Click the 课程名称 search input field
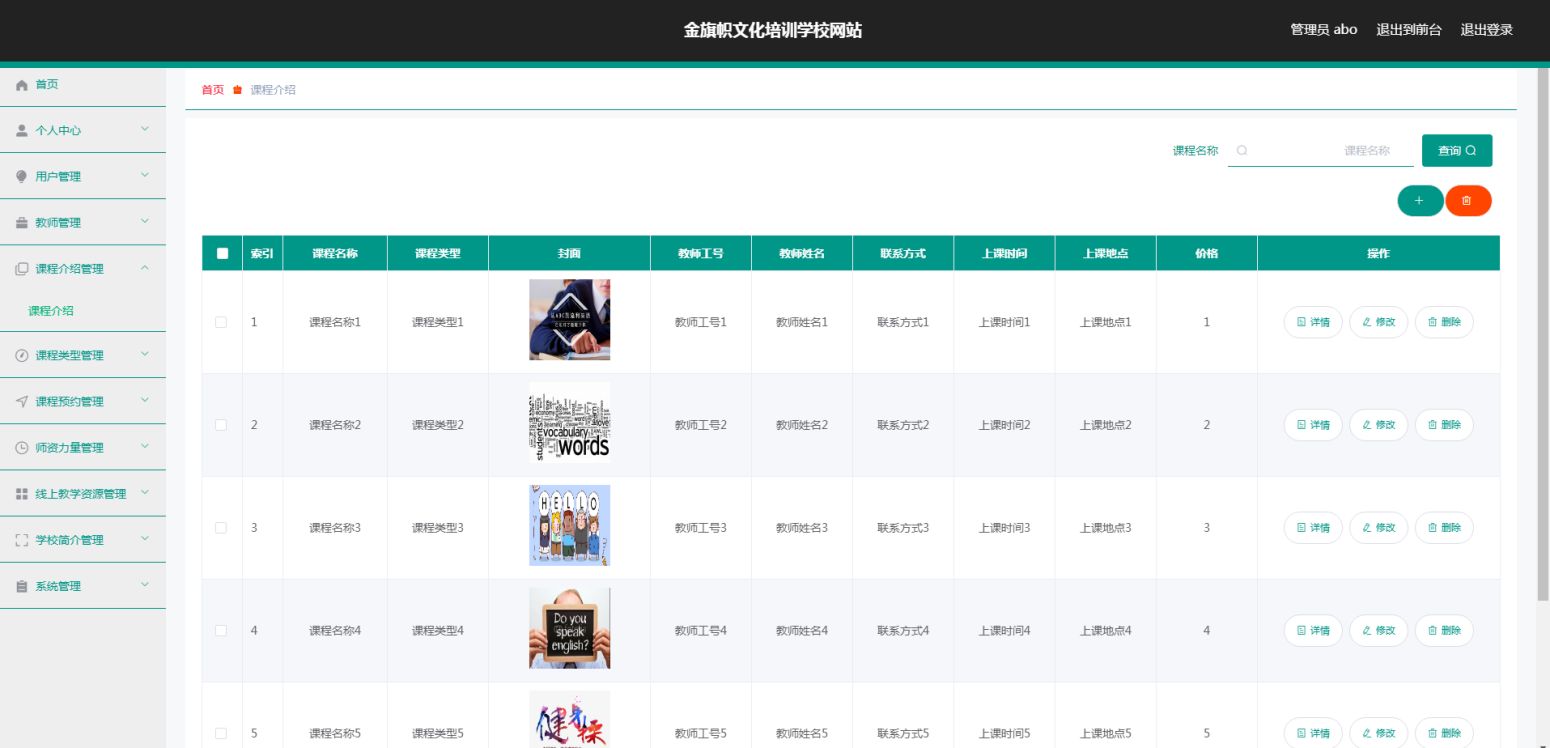Image resolution: width=1550 pixels, height=748 pixels. click(1321, 151)
